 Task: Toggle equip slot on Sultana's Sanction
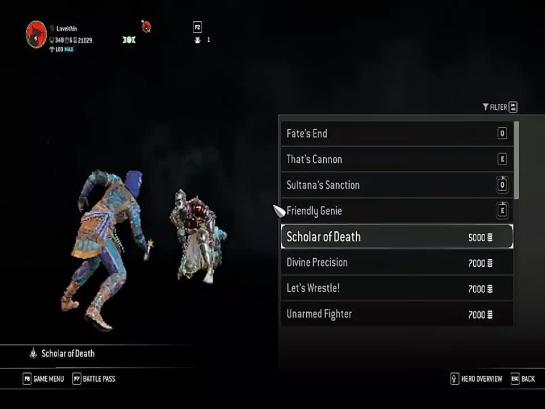click(502, 185)
